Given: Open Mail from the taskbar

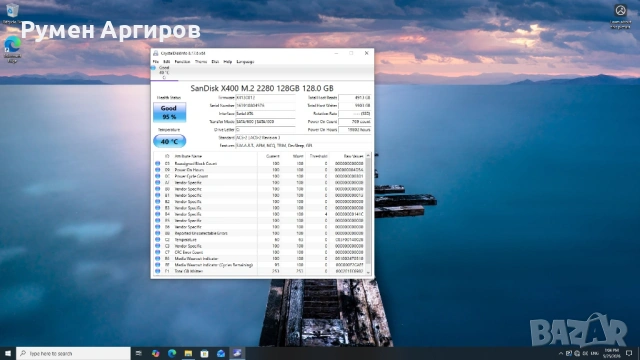Looking at the screenshot, I should click(x=221, y=353).
